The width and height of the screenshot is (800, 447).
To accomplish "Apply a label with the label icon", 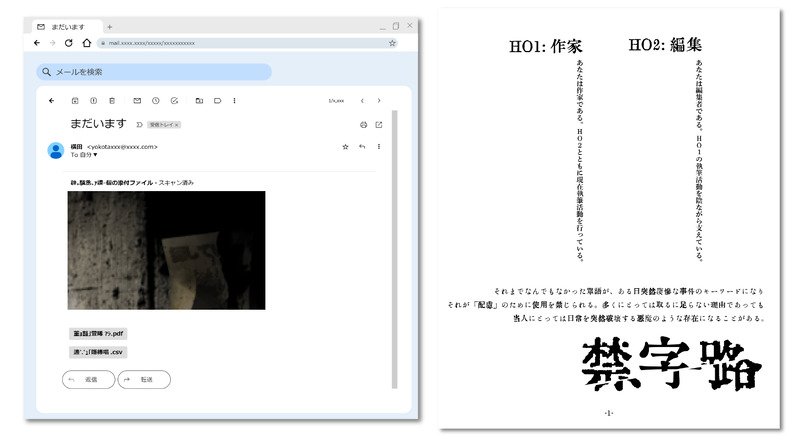I will coord(218,101).
